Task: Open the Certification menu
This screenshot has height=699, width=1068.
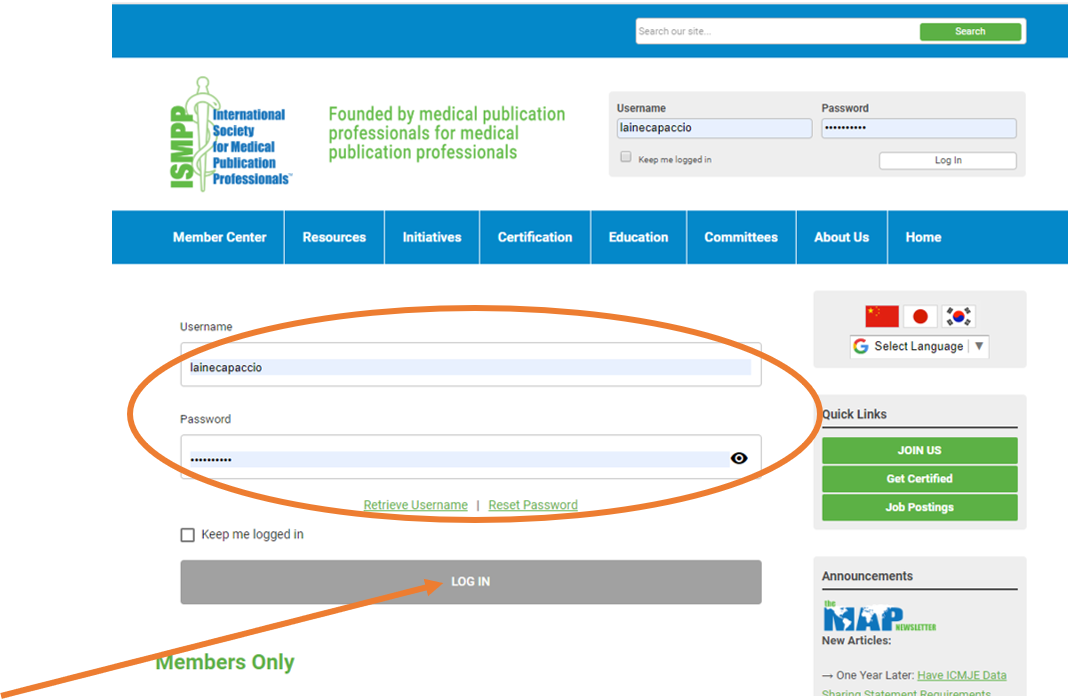Action: (535, 237)
